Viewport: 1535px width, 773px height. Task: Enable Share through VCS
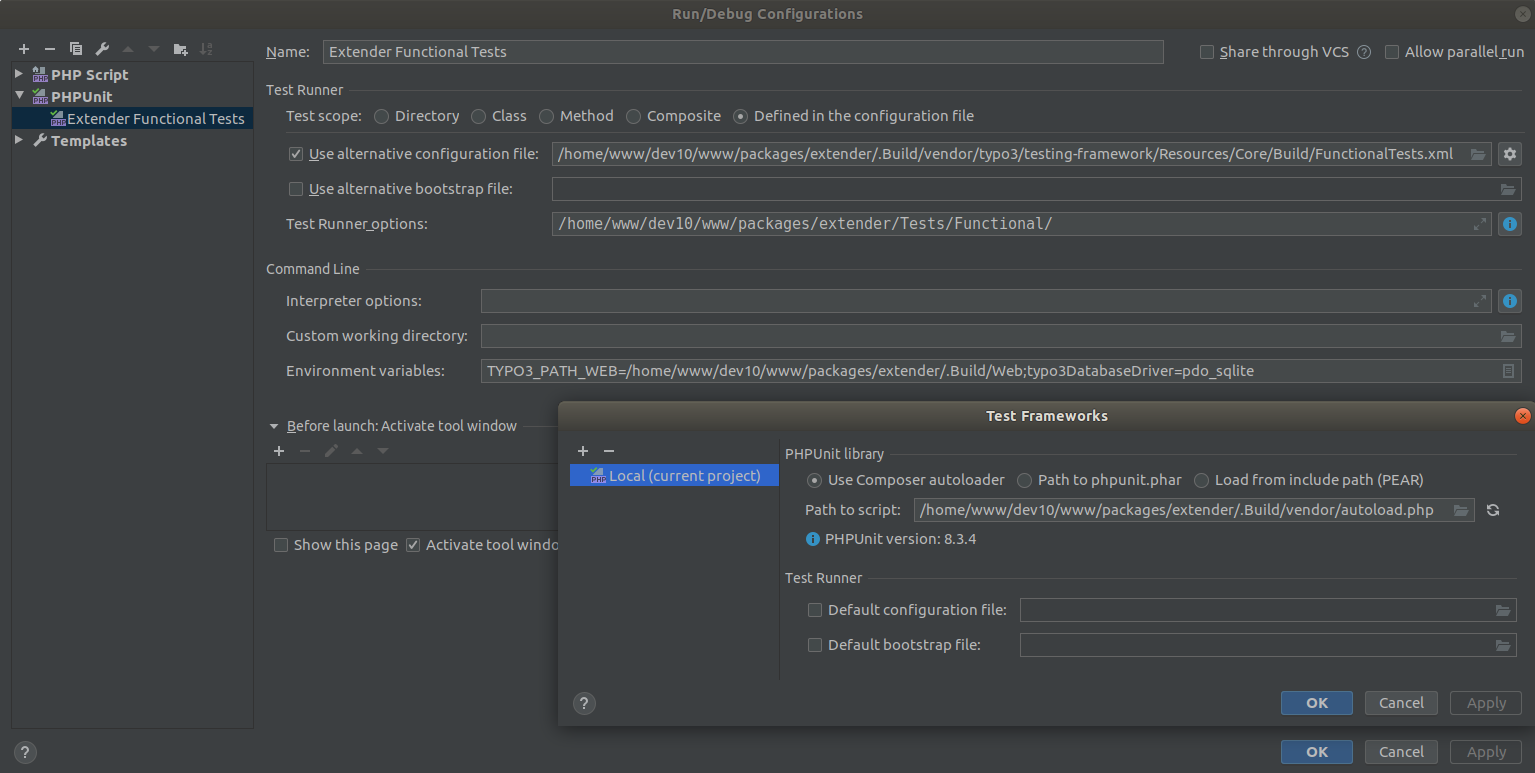1206,51
